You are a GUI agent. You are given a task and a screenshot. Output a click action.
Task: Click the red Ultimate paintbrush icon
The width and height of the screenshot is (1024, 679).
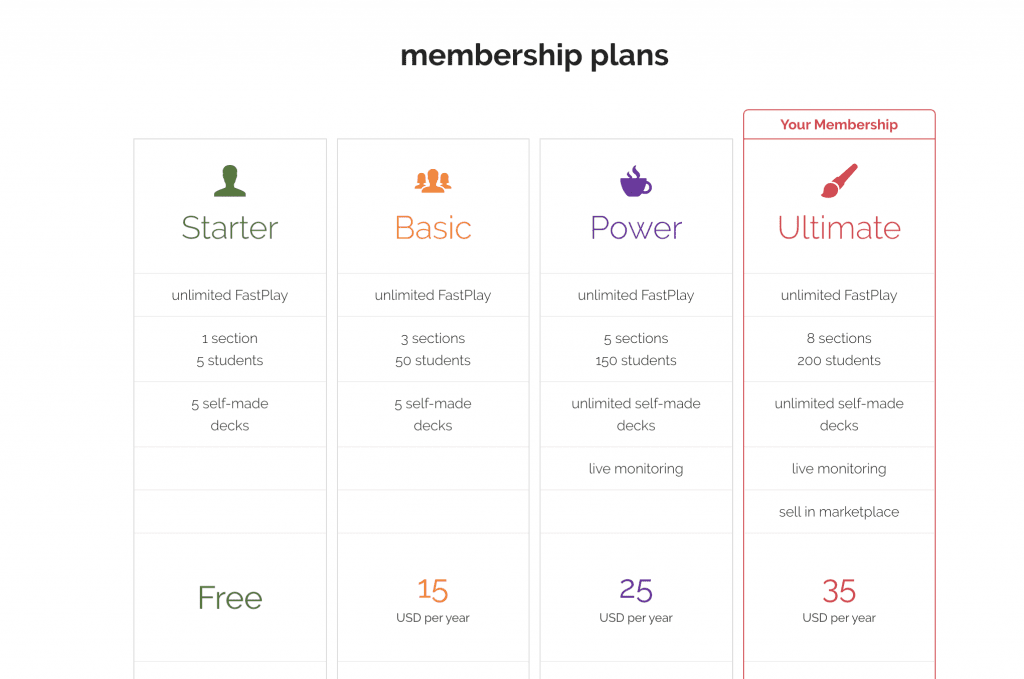839,181
